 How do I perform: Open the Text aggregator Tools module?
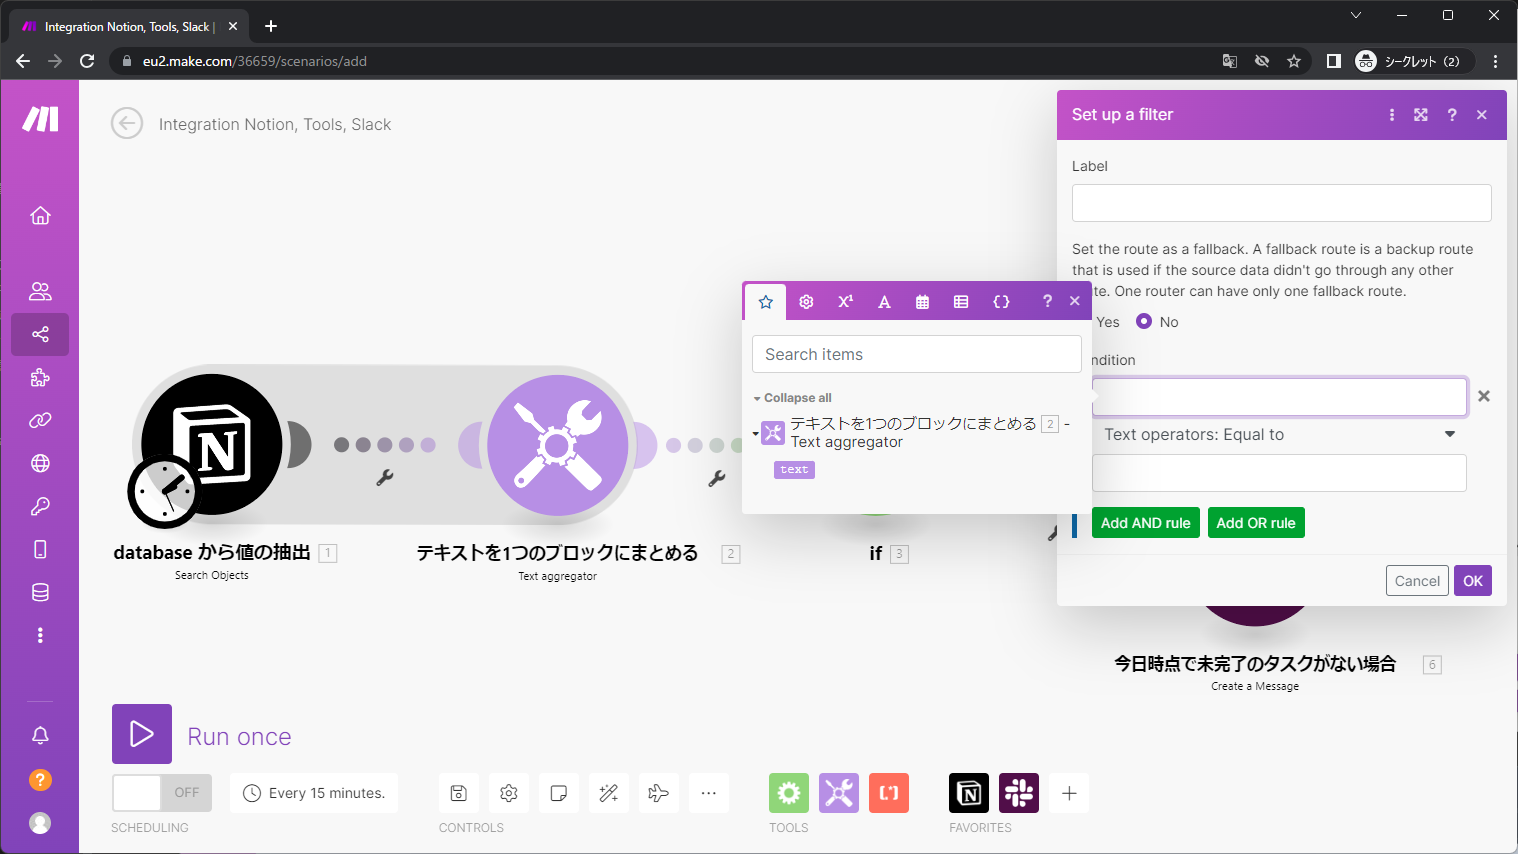pos(558,445)
